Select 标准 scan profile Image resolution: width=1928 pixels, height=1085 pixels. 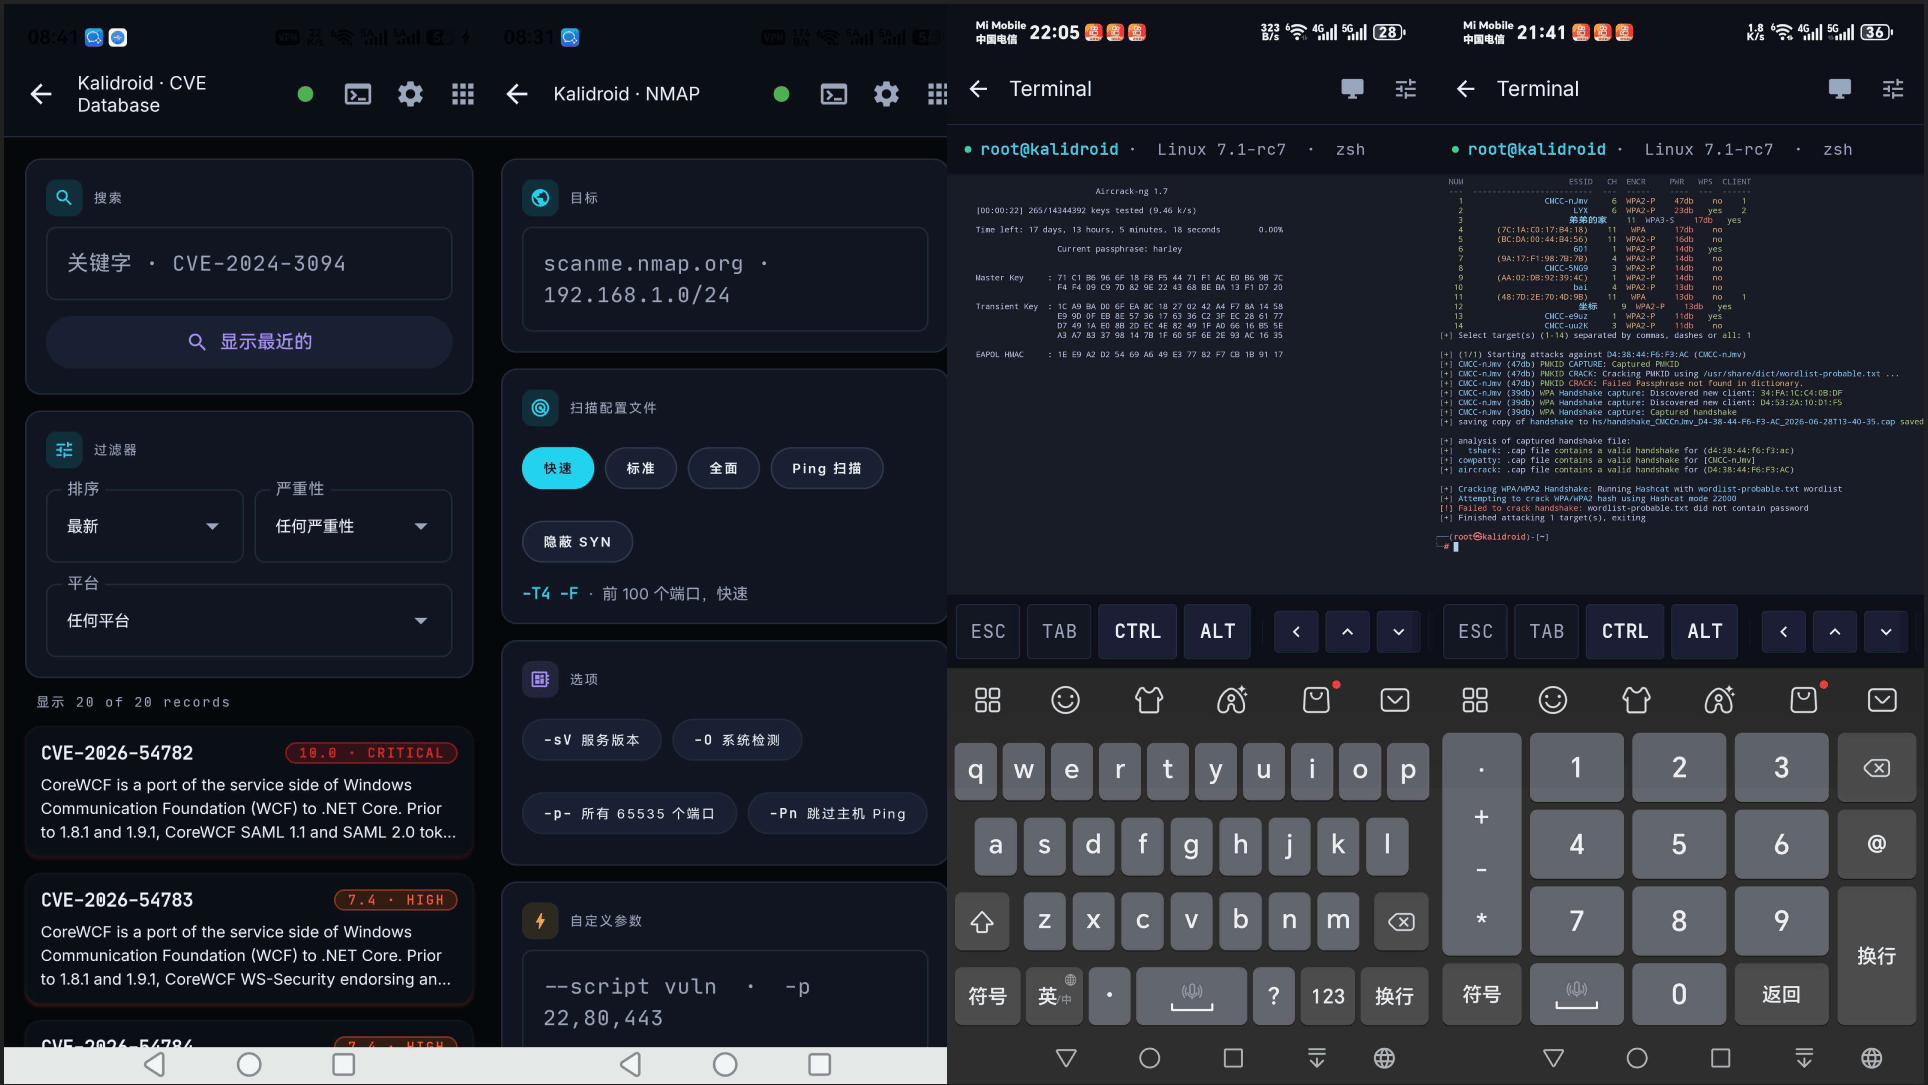pos(640,468)
